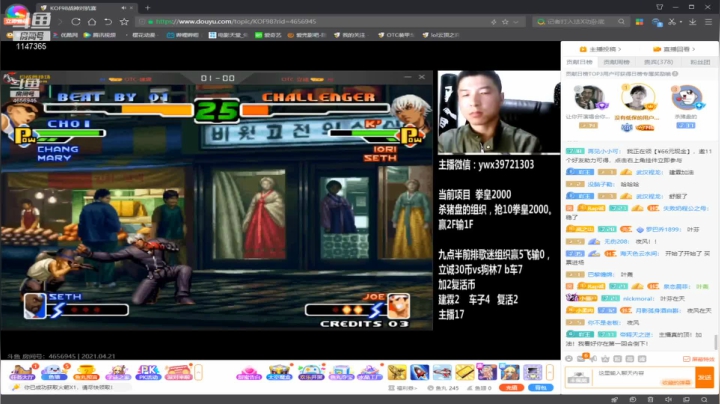
Task: Open the 电影天堂 bookmark
Action: pos(228,35)
